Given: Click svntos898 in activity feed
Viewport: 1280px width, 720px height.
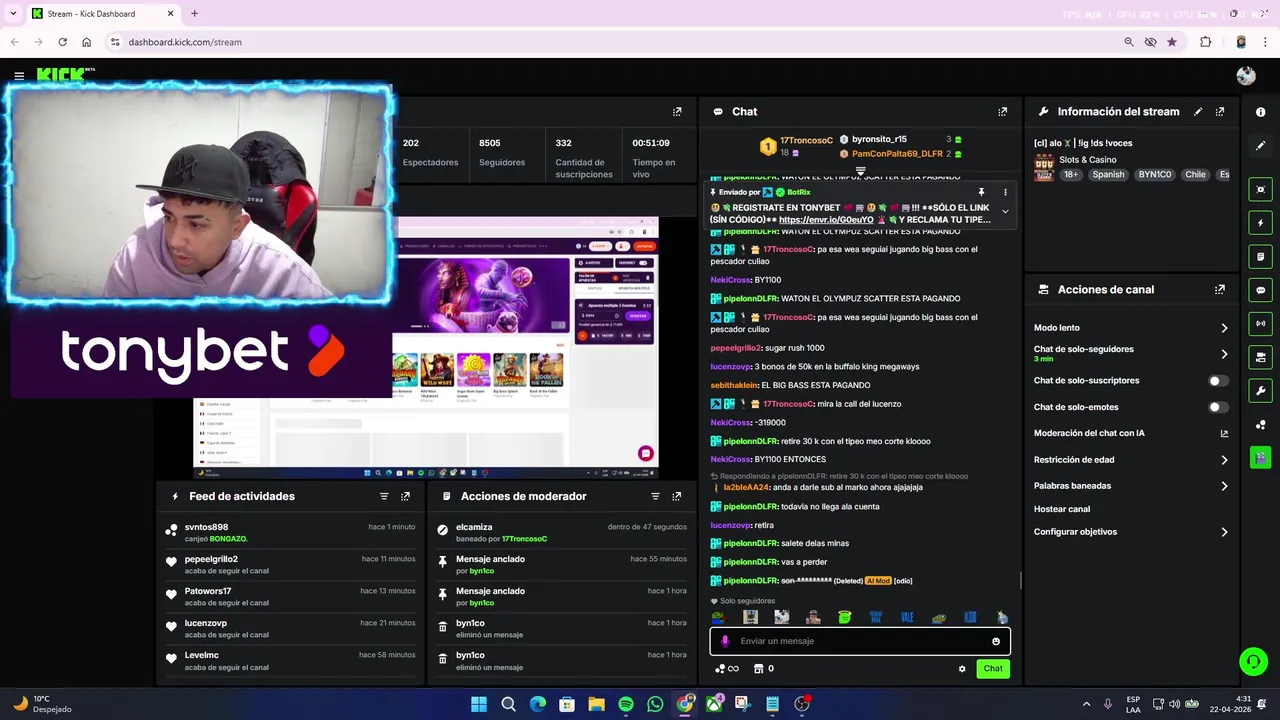Looking at the screenshot, I should [x=206, y=527].
